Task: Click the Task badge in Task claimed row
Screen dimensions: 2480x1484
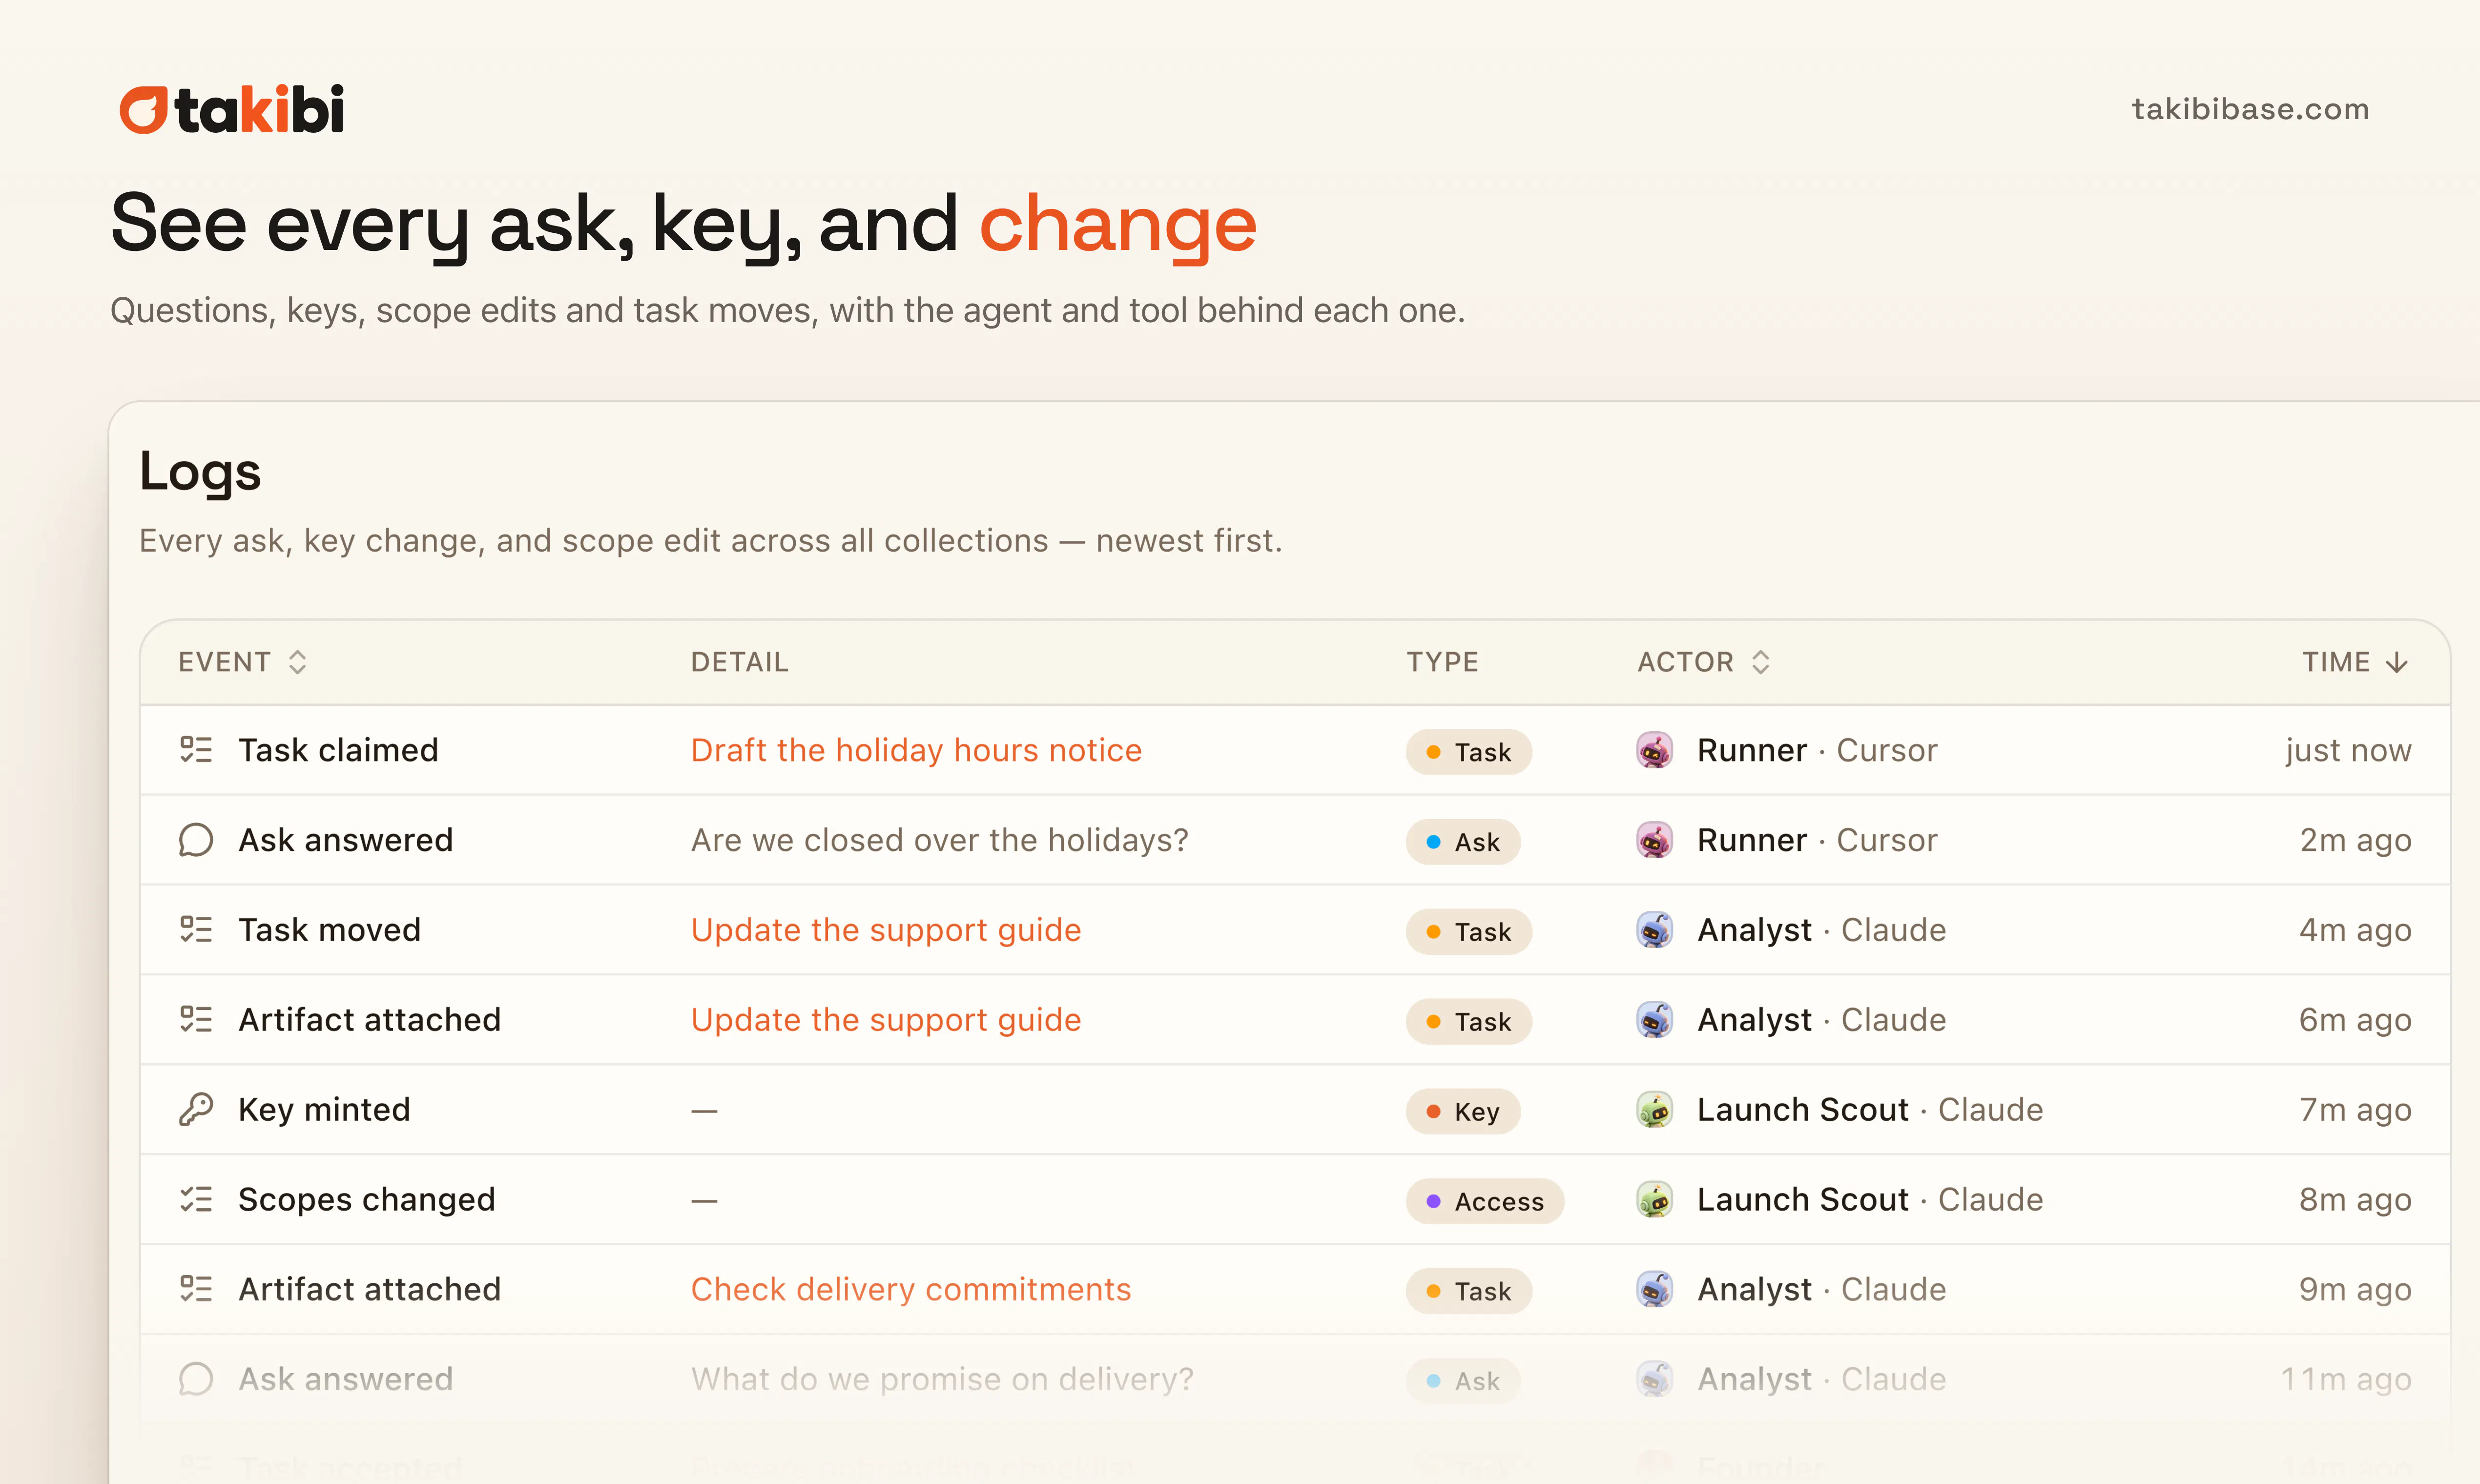Action: click(1468, 752)
